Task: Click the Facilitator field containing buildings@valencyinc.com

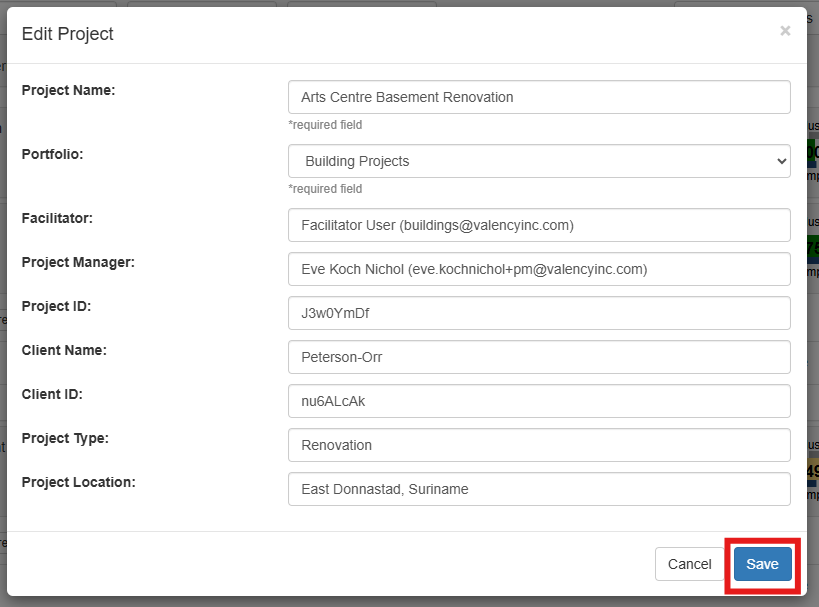Action: pos(539,225)
